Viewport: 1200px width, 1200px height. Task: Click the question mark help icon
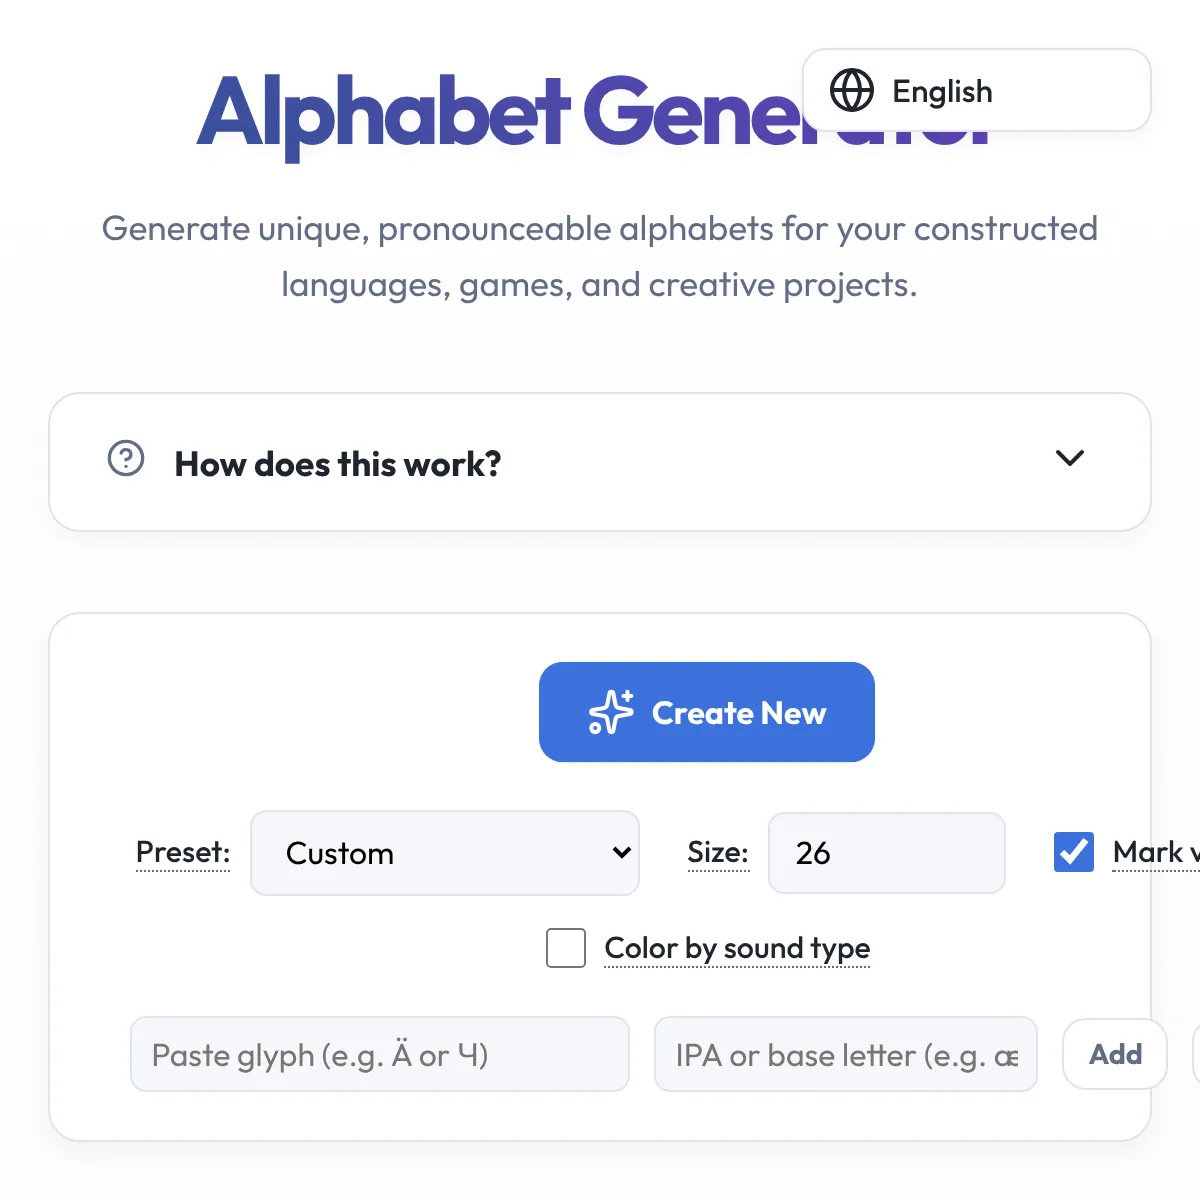pyautogui.click(x=126, y=459)
